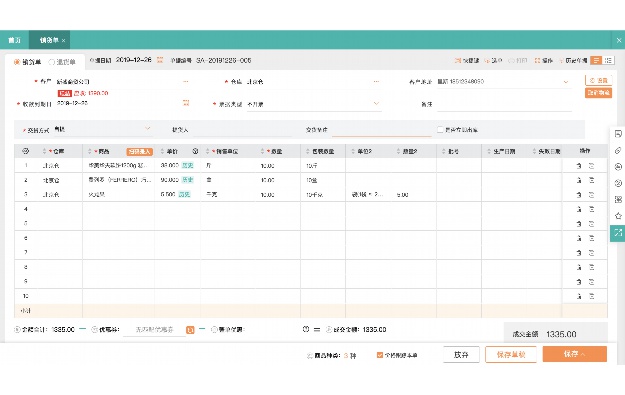The height and width of the screenshot is (395, 625).
Task: Click the solid orange button below settings
Action: tap(598, 92)
